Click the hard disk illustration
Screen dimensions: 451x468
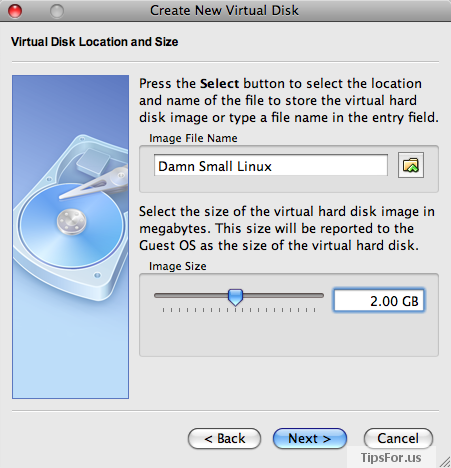[71, 217]
